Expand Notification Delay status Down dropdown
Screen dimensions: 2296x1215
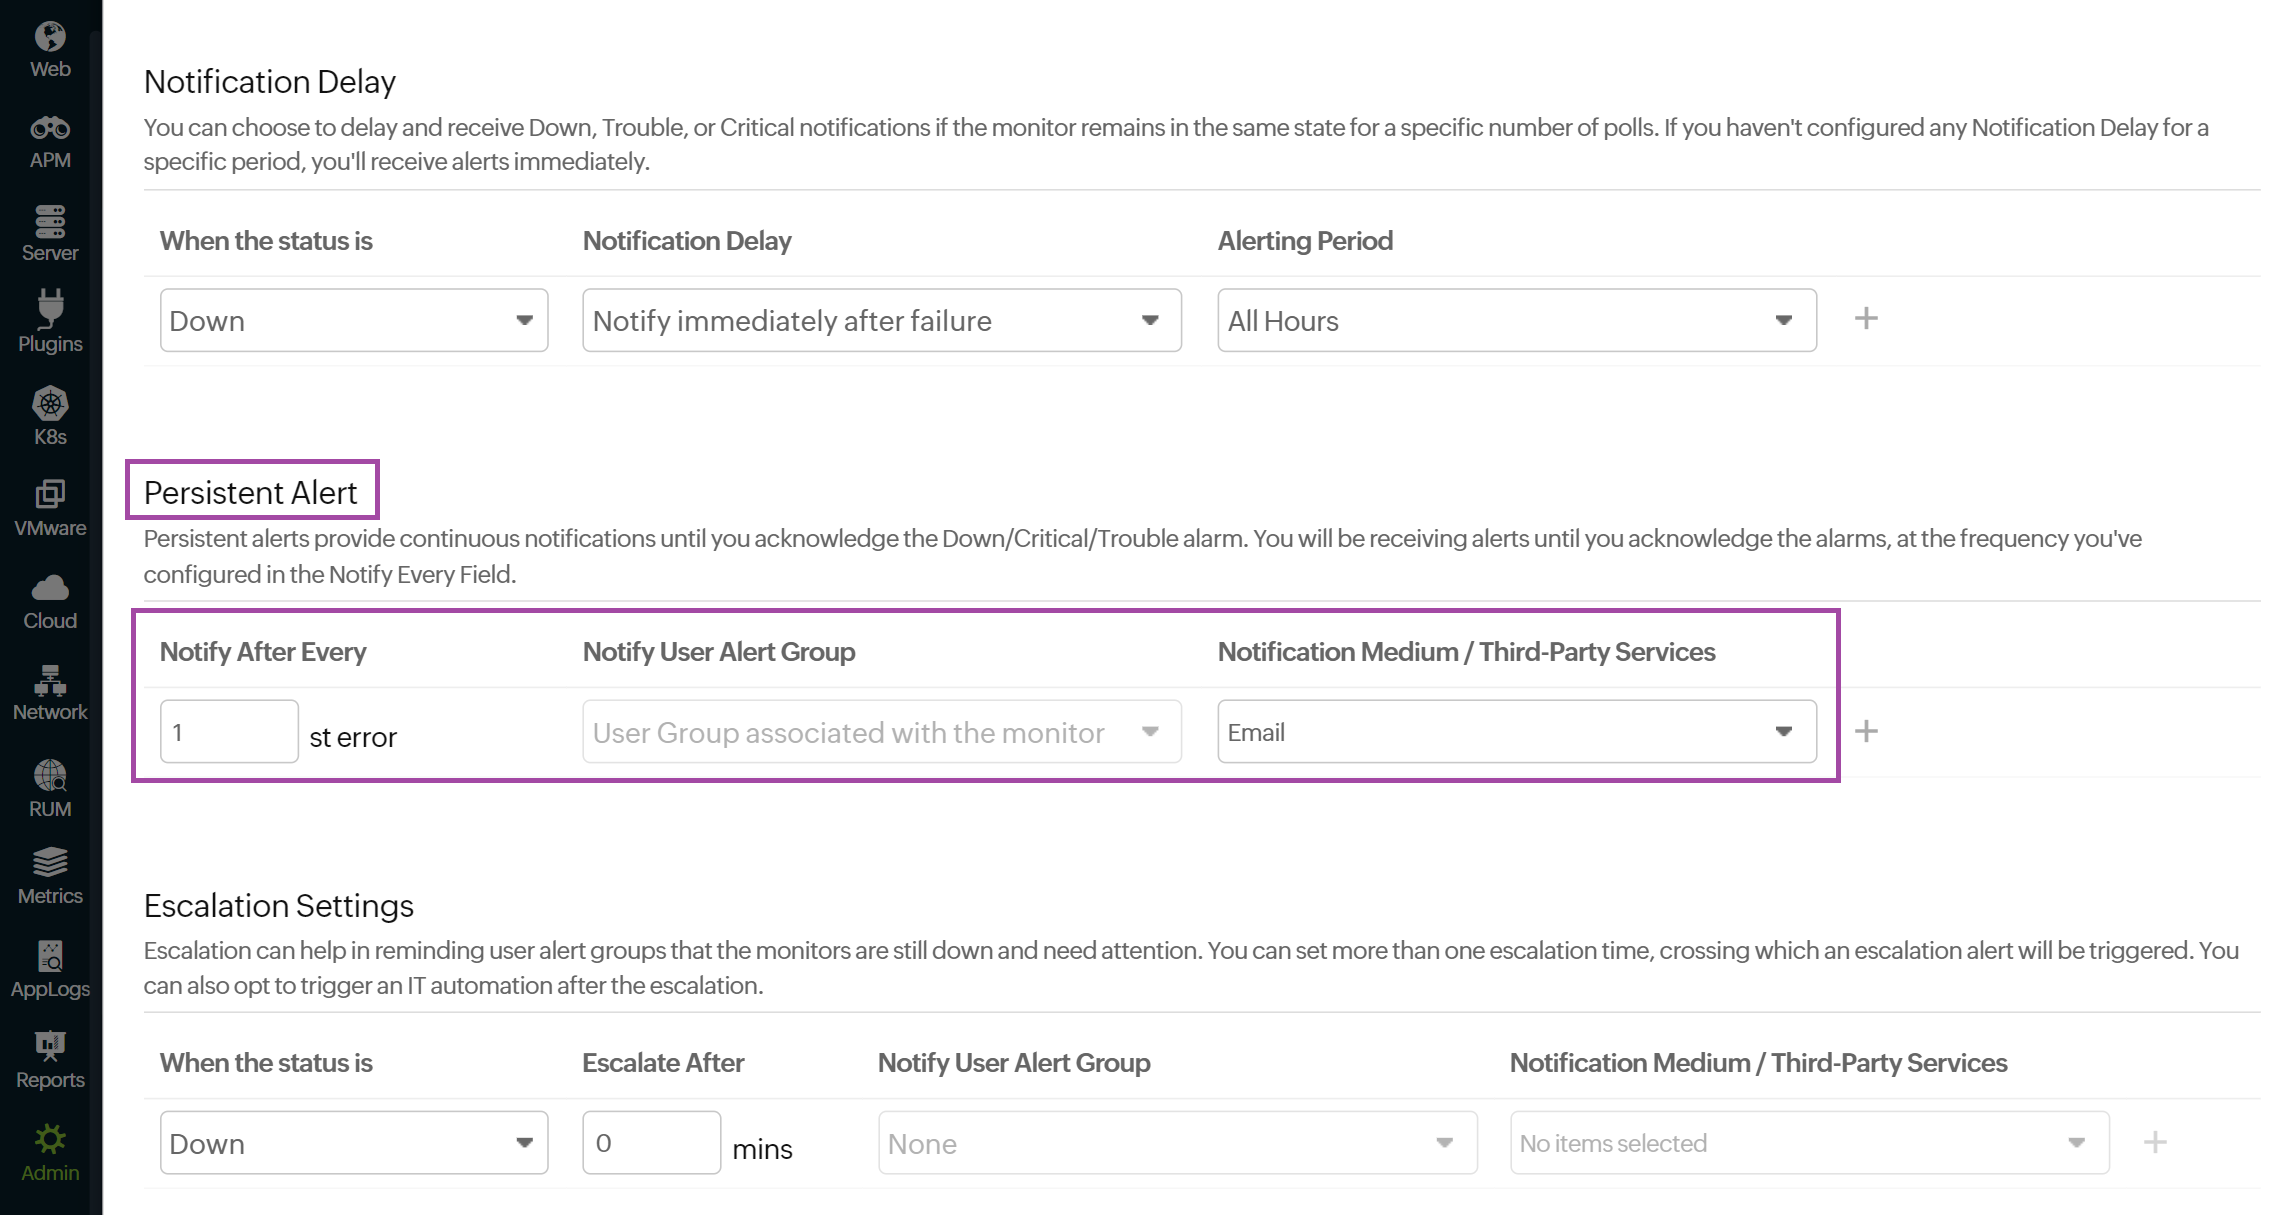353,320
